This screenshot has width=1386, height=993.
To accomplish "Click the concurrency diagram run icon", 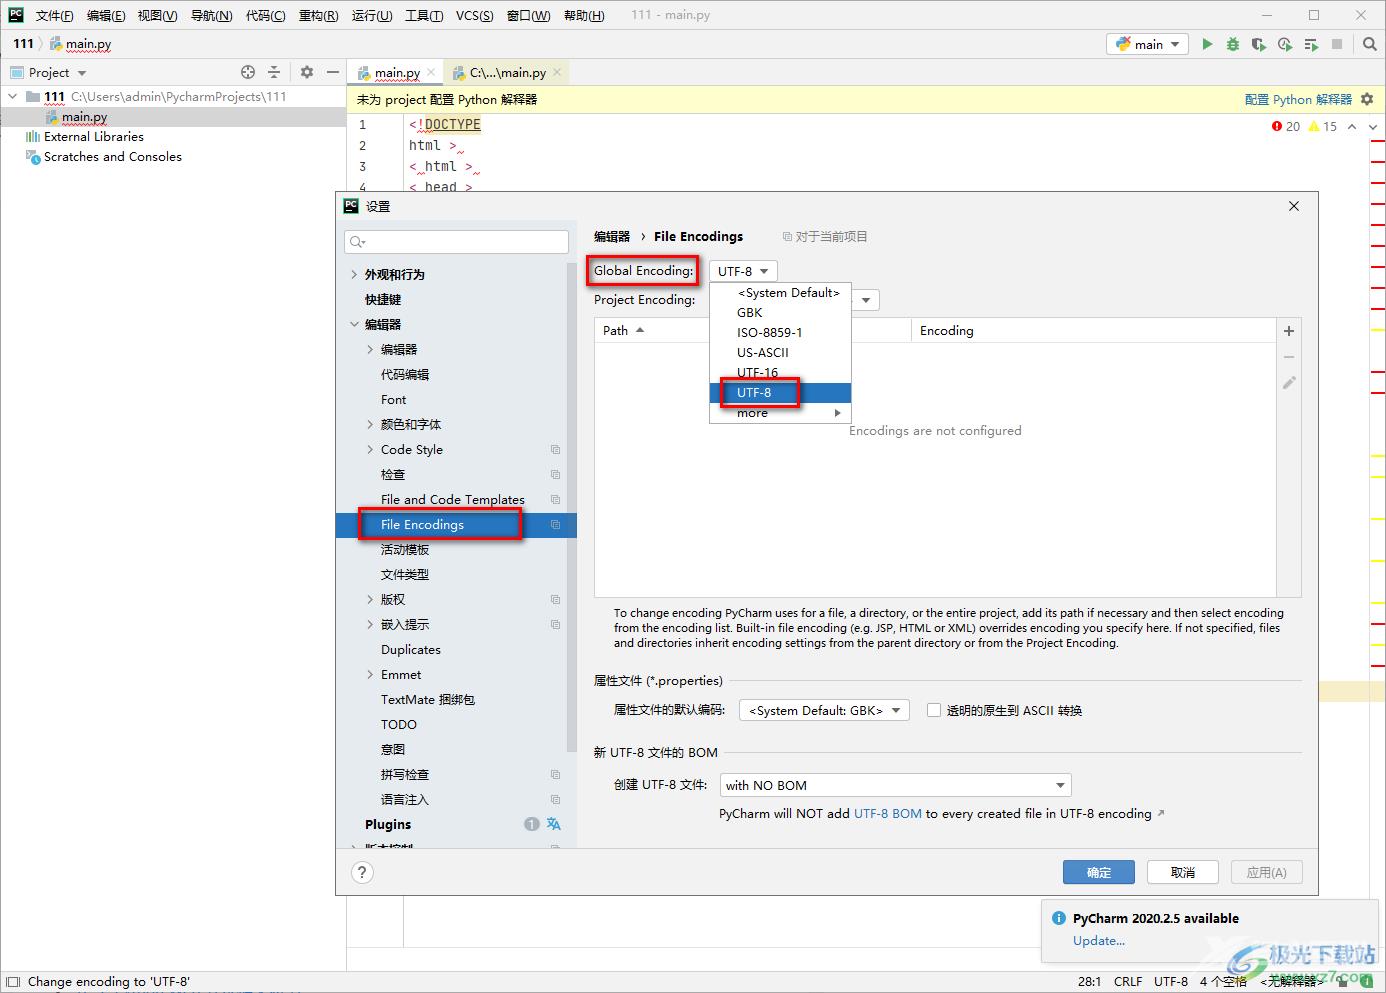I will [x=1311, y=44].
